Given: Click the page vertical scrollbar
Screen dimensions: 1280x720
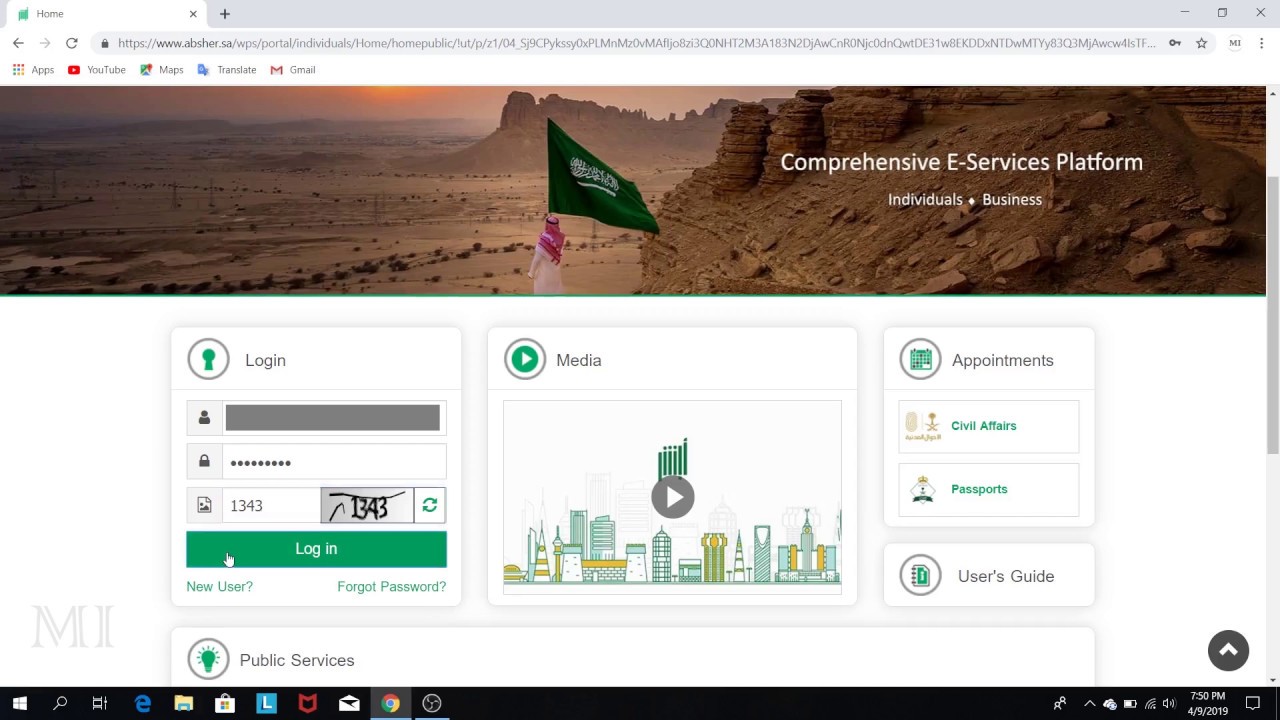Looking at the screenshot, I should [x=1272, y=315].
